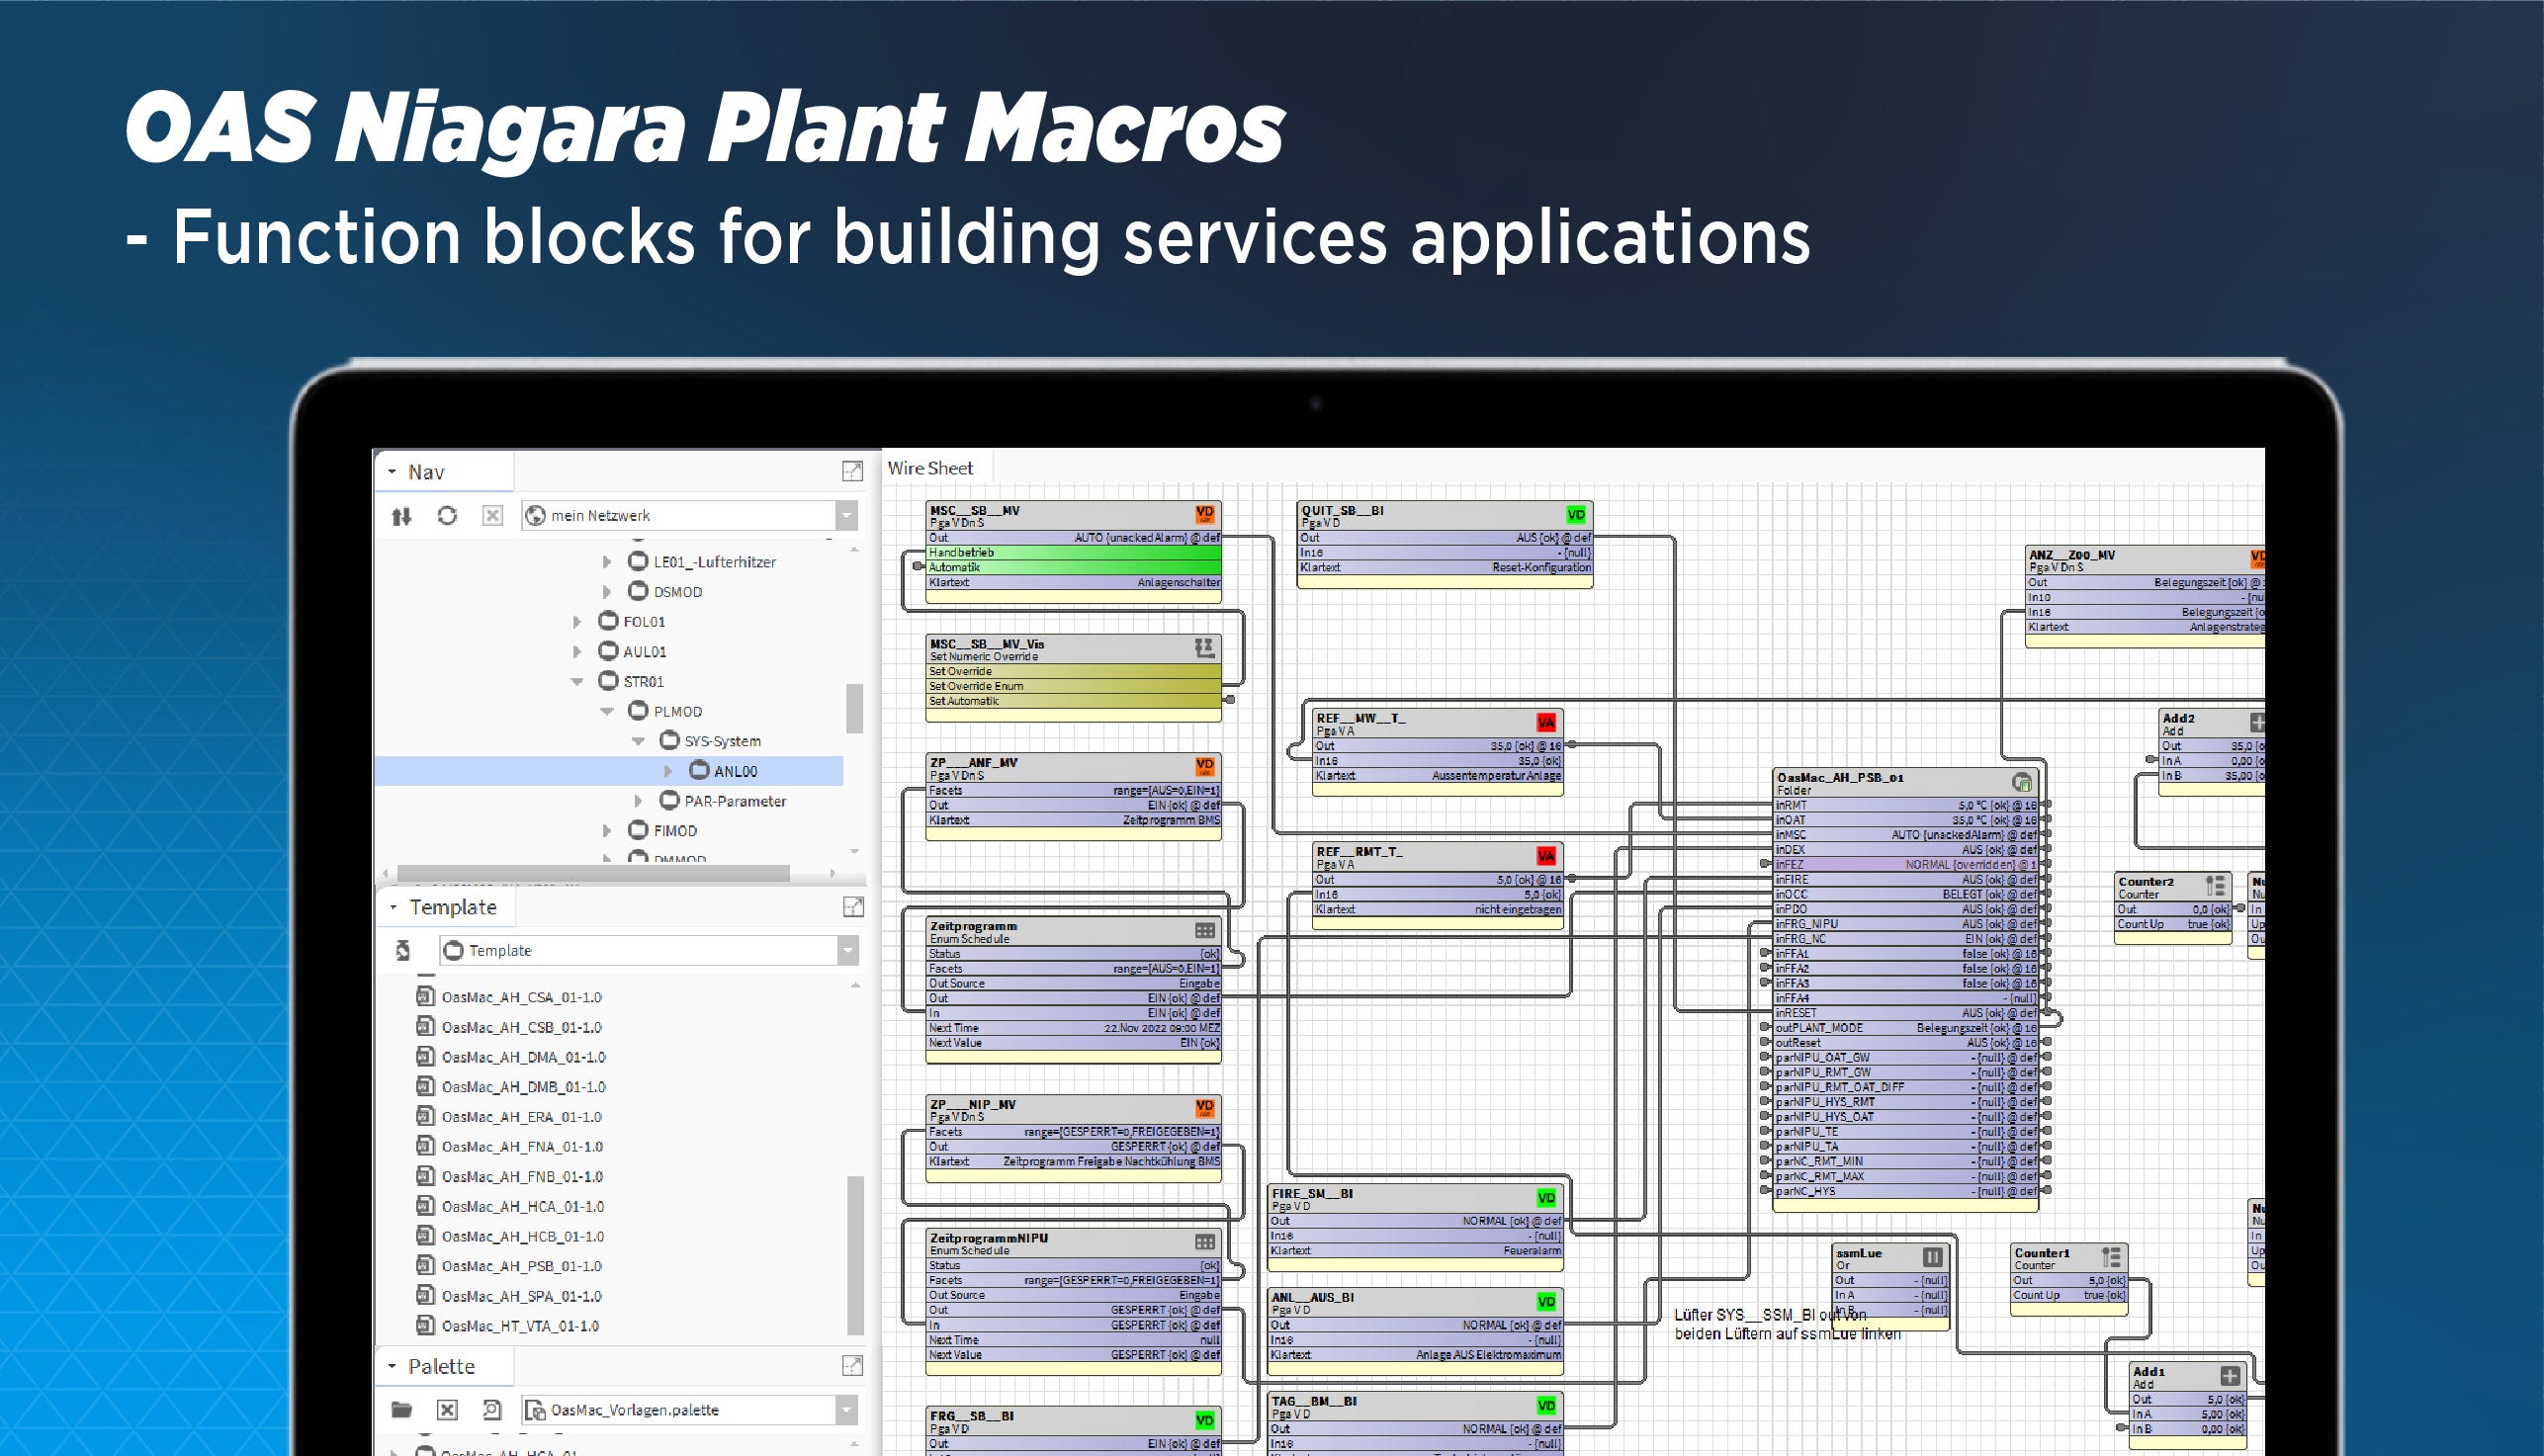Select OasMac_AH_PSB_01-1.0 template
The image size is (2544, 1456).
[522, 1266]
